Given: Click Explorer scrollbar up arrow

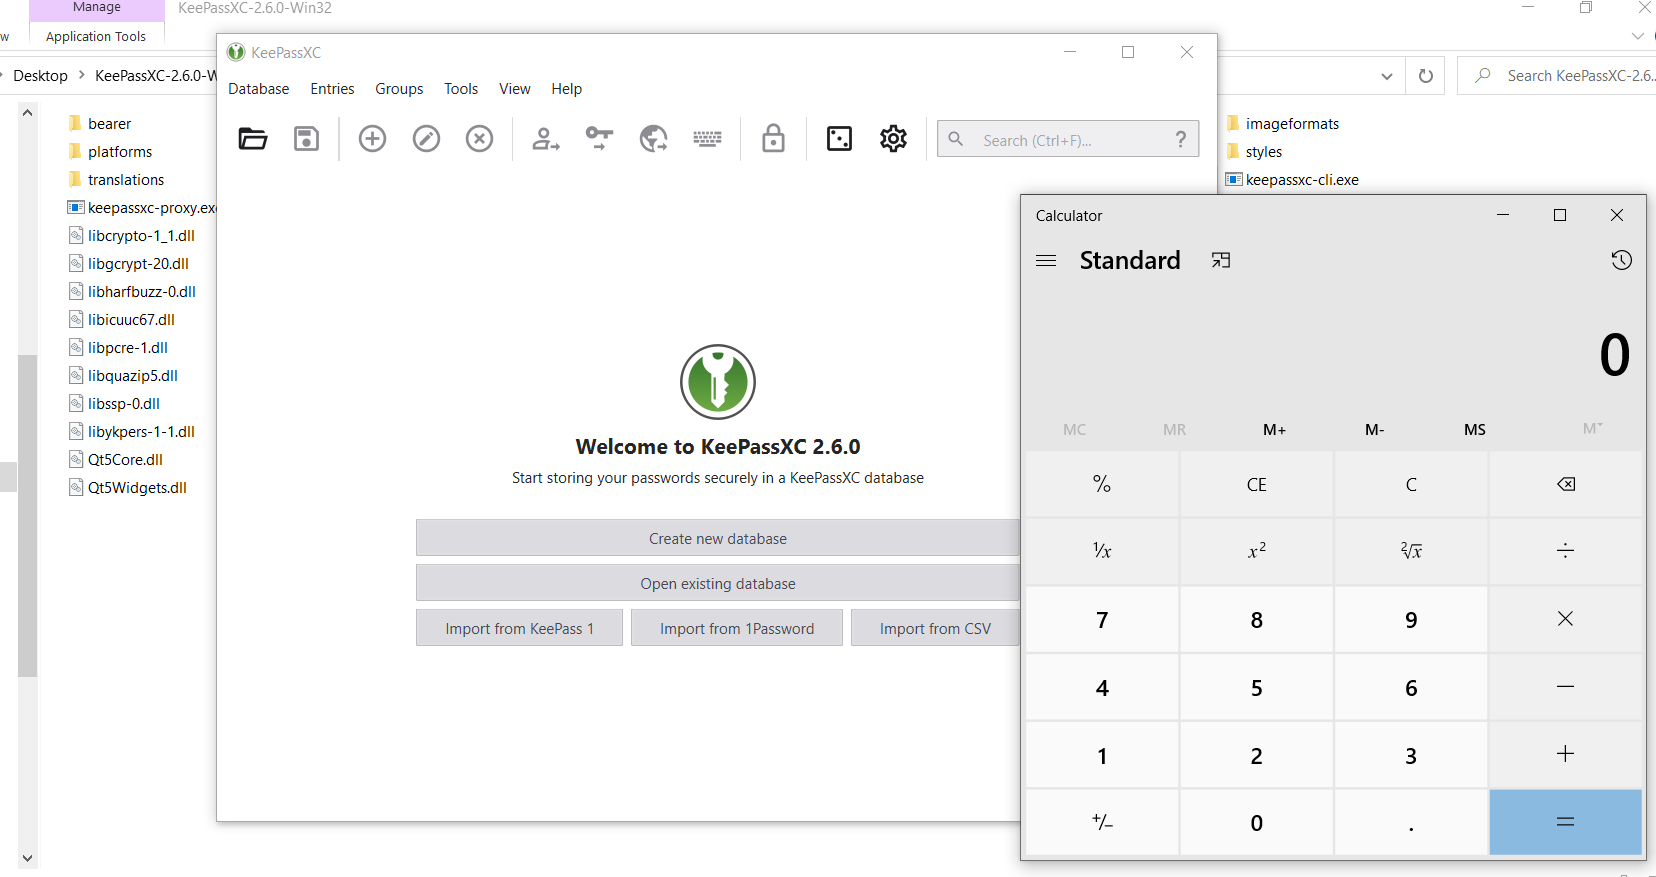Looking at the screenshot, I should tap(27, 113).
